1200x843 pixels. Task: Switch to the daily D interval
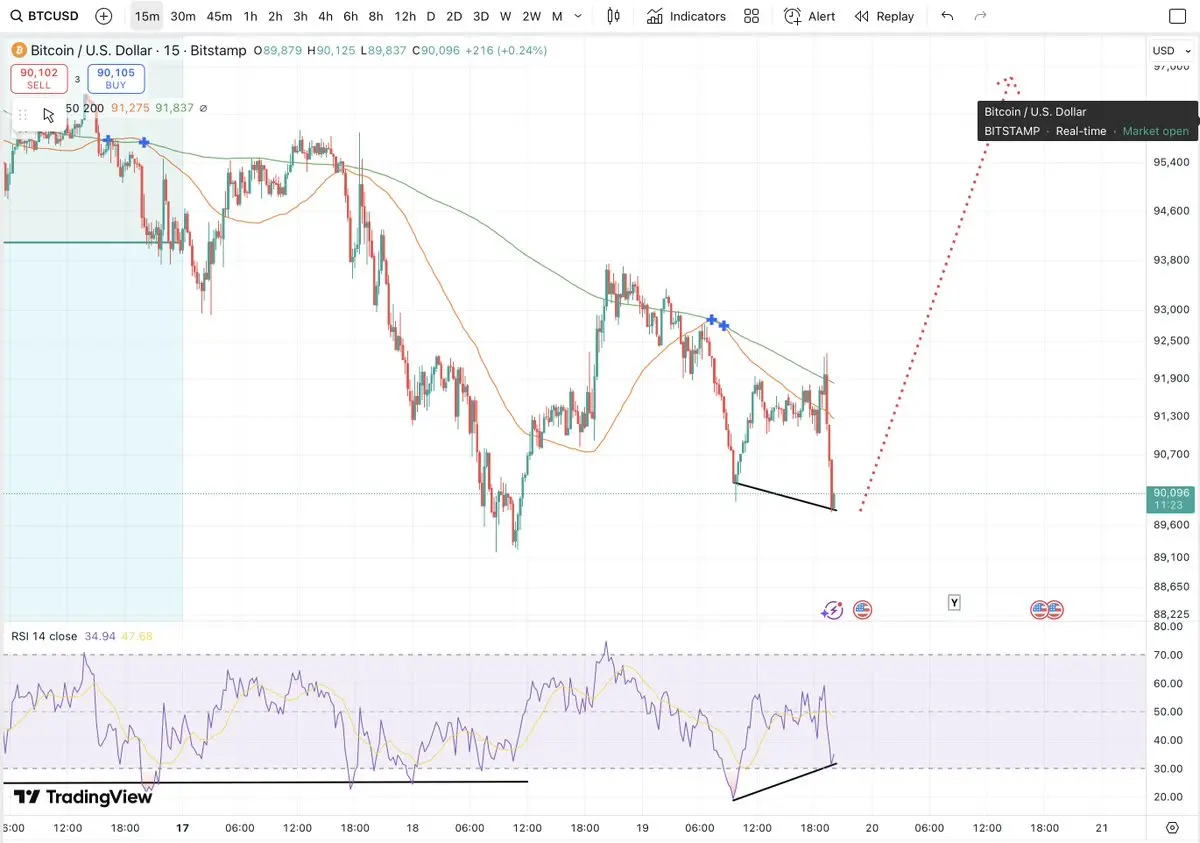431,16
